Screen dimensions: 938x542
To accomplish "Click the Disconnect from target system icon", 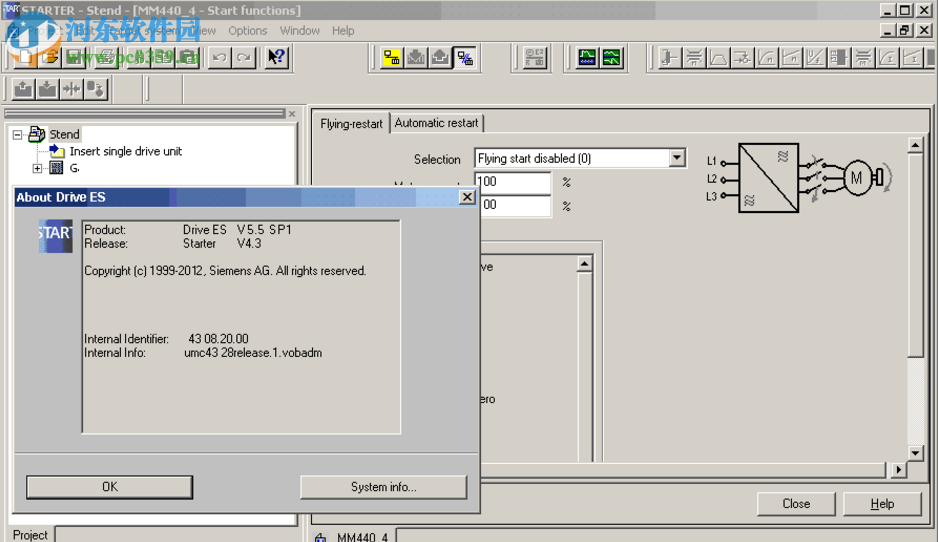I will coord(465,57).
